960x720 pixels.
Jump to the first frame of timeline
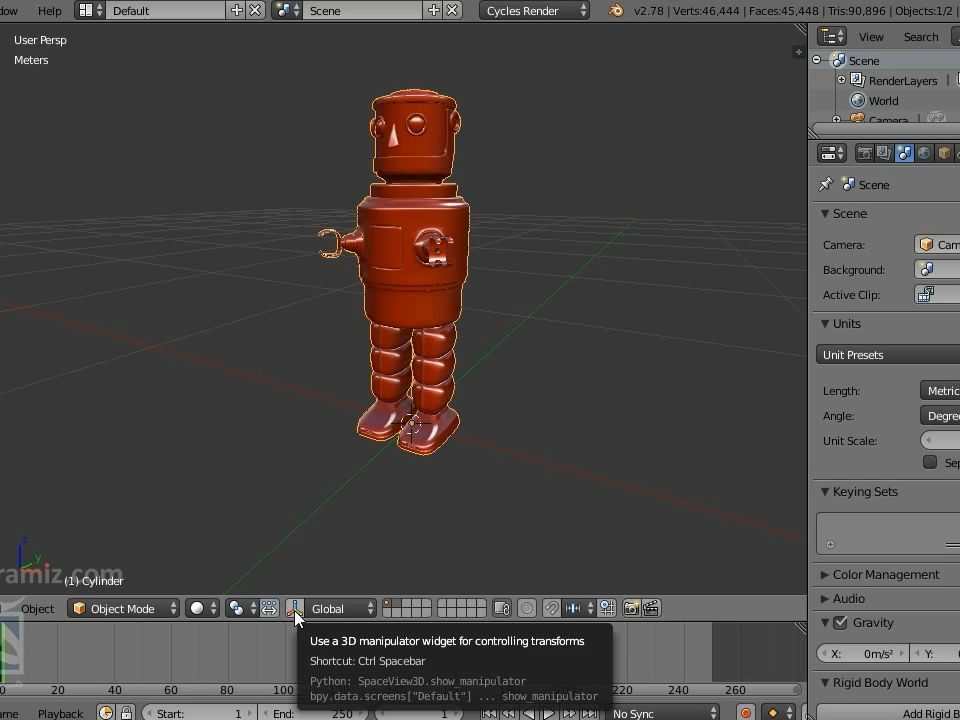coord(489,714)
